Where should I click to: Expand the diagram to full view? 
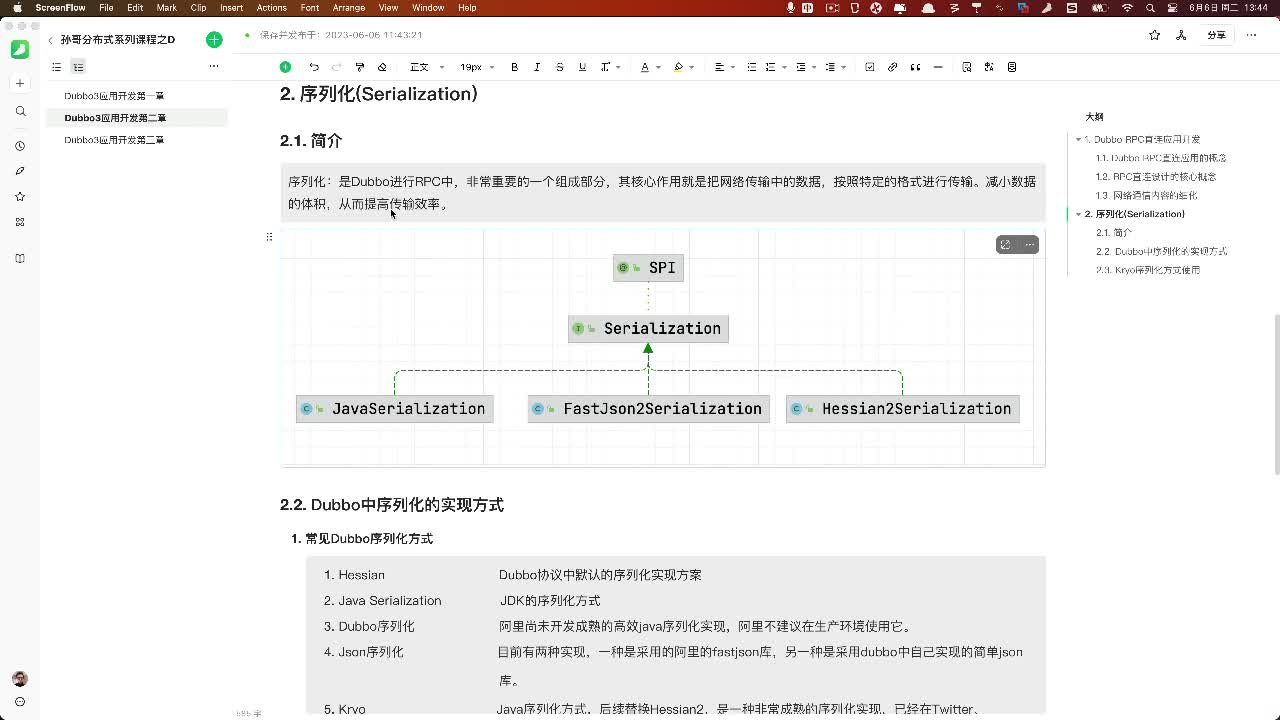click(x=1005, y=245)
